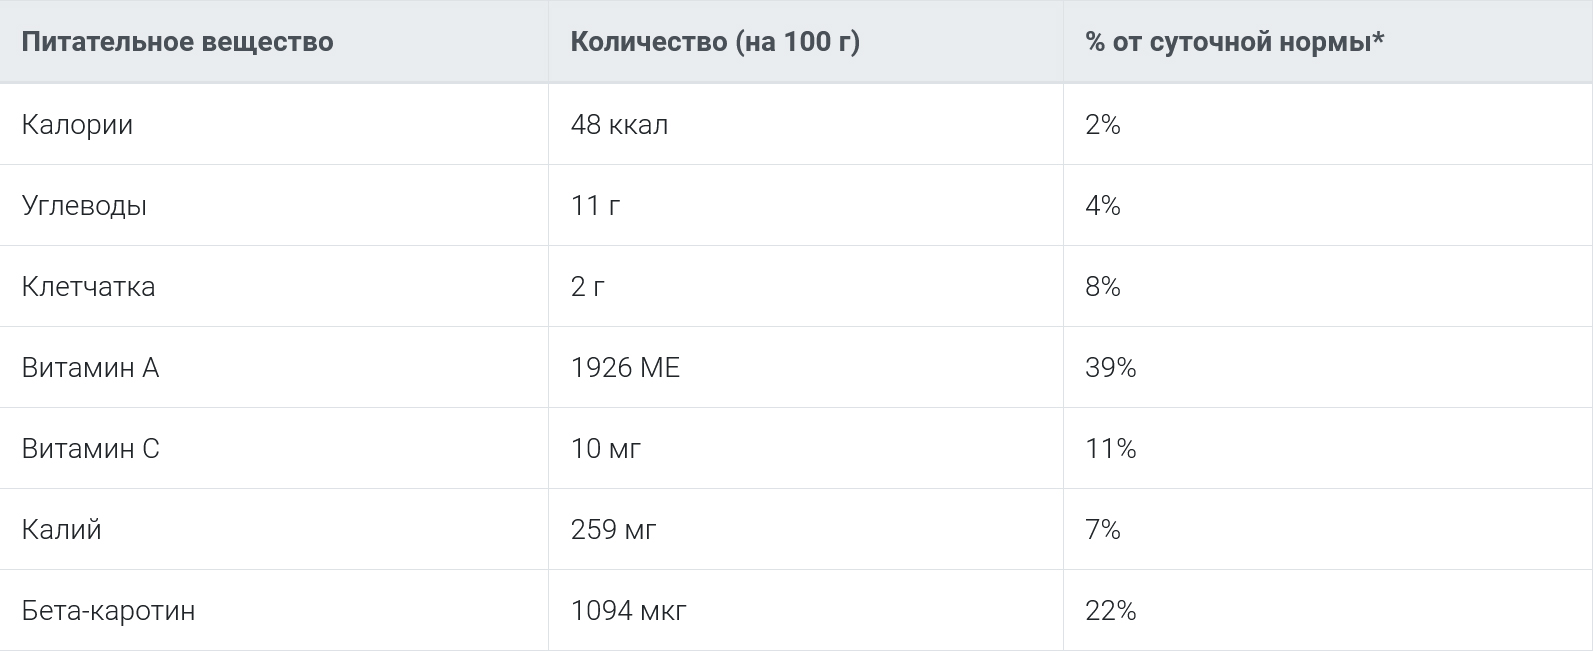Click the '11%' vitamin C percentage
The height and width of the screenshot is (651, 1593).
click(1111, 449)
